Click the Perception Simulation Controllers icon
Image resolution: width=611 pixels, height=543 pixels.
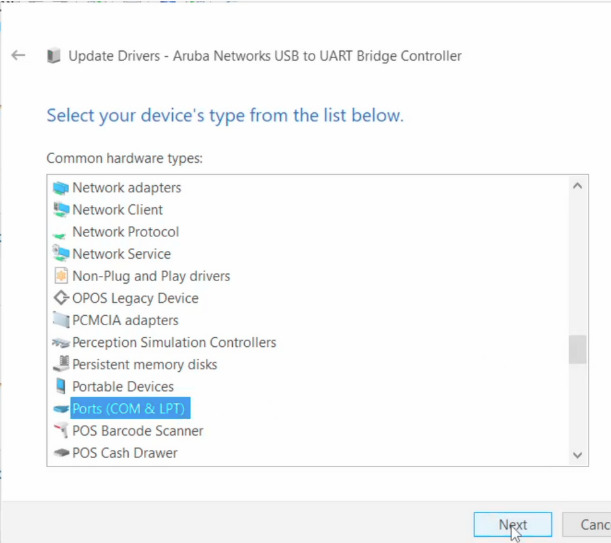click(x=61, y=342)
